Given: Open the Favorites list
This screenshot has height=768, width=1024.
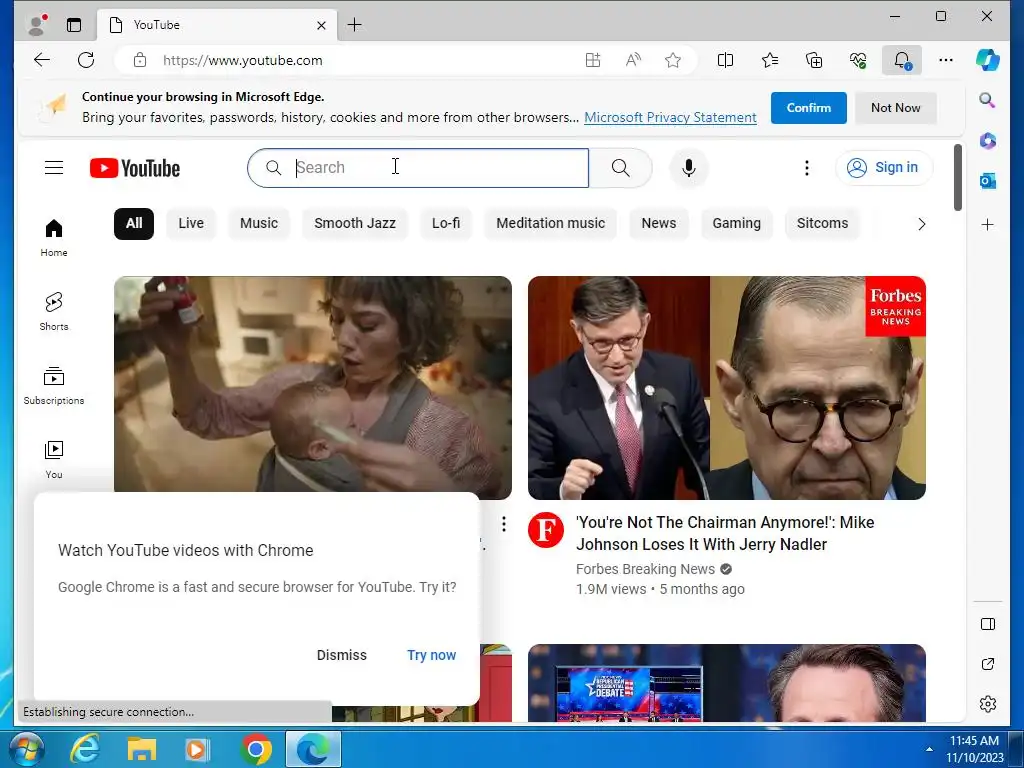Looking at the screenshot, I should coord(769,60).
